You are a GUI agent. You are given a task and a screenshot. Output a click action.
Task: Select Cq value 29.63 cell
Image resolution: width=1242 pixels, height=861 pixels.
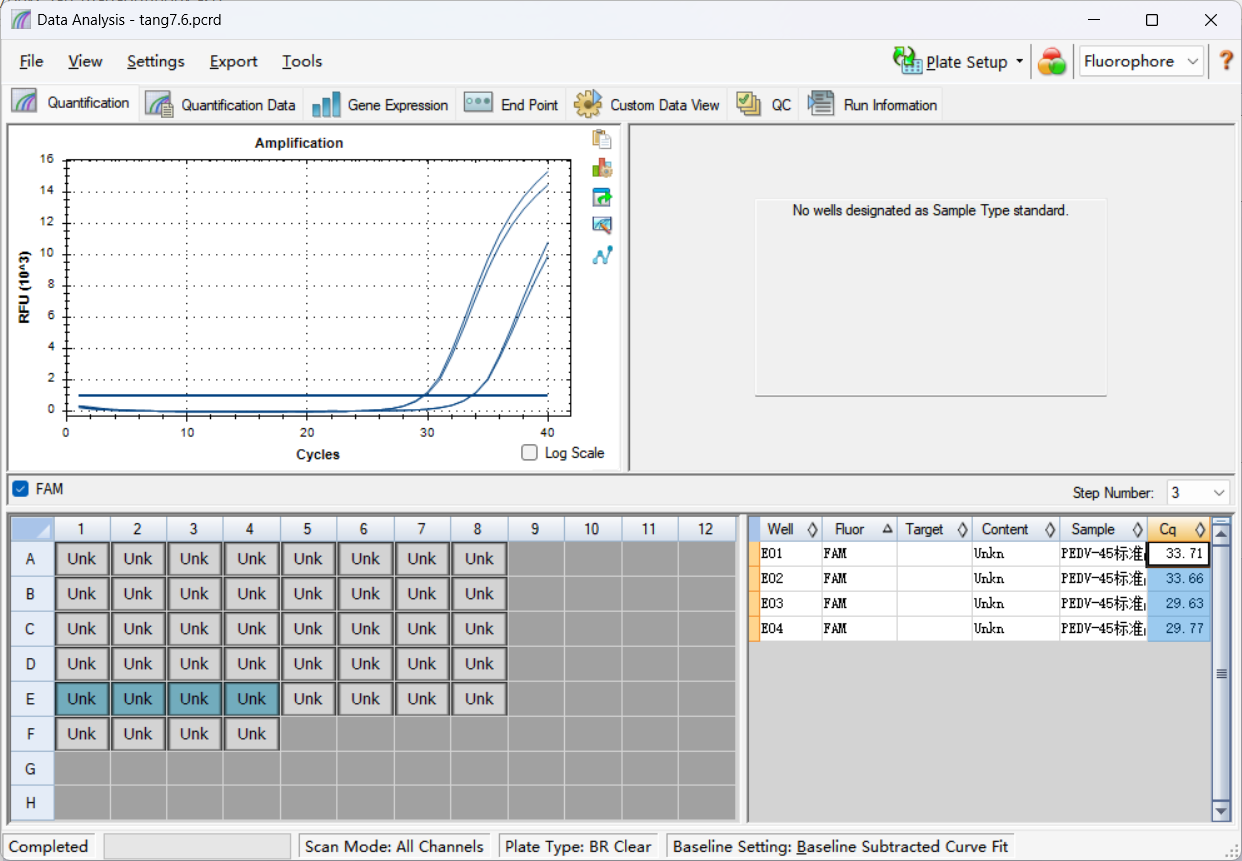pyautogui.click(x=1178, y=604)
